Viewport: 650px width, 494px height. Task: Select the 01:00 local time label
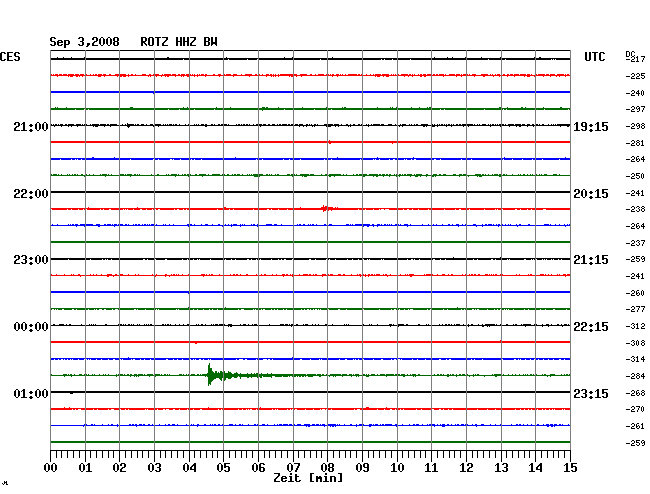(31, 393)
